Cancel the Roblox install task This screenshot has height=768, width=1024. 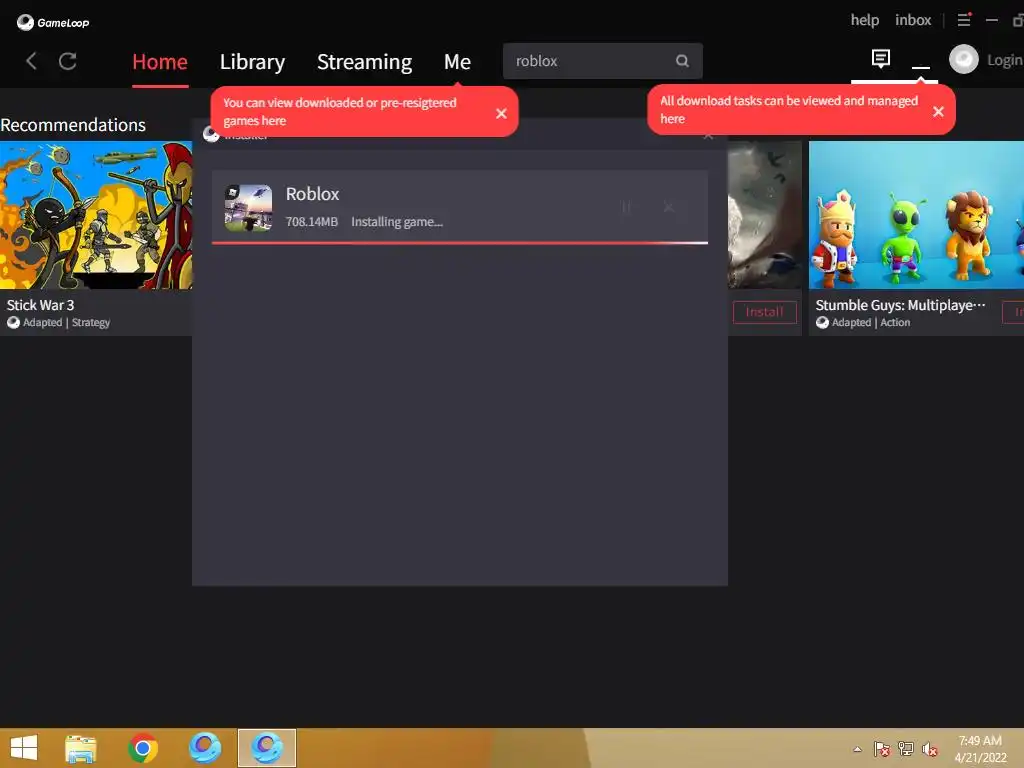pos(669,208)
